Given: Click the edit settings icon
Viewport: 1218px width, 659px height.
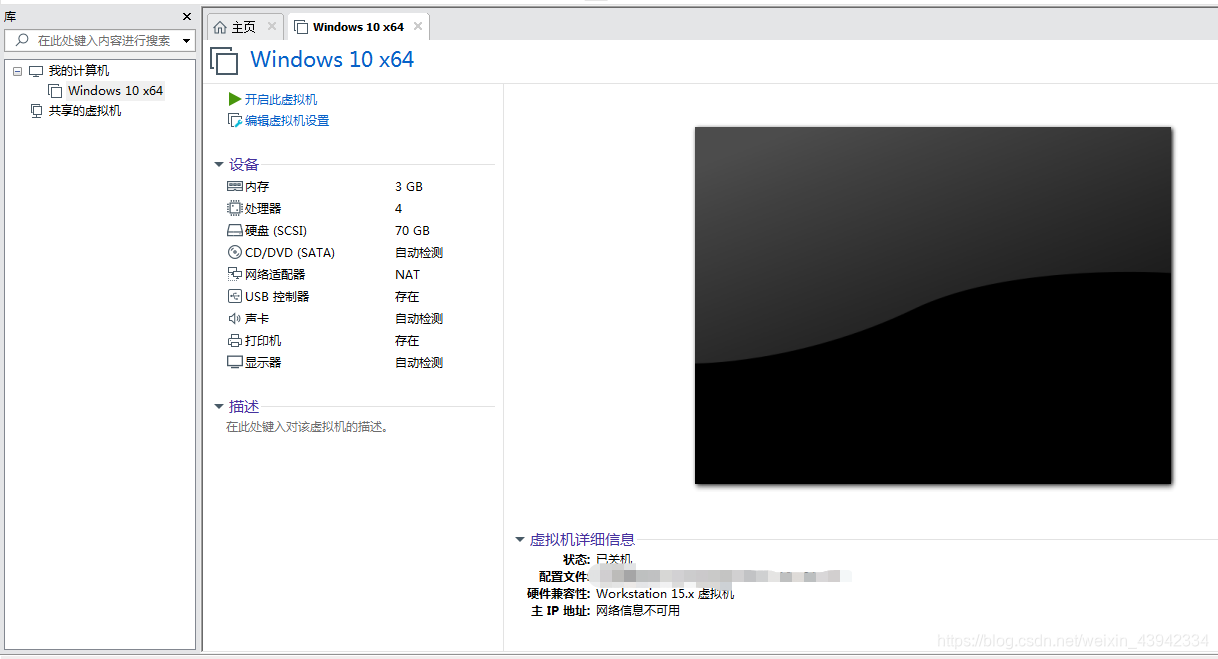Looking at the screenshot, I should click(x=235, y=121).
